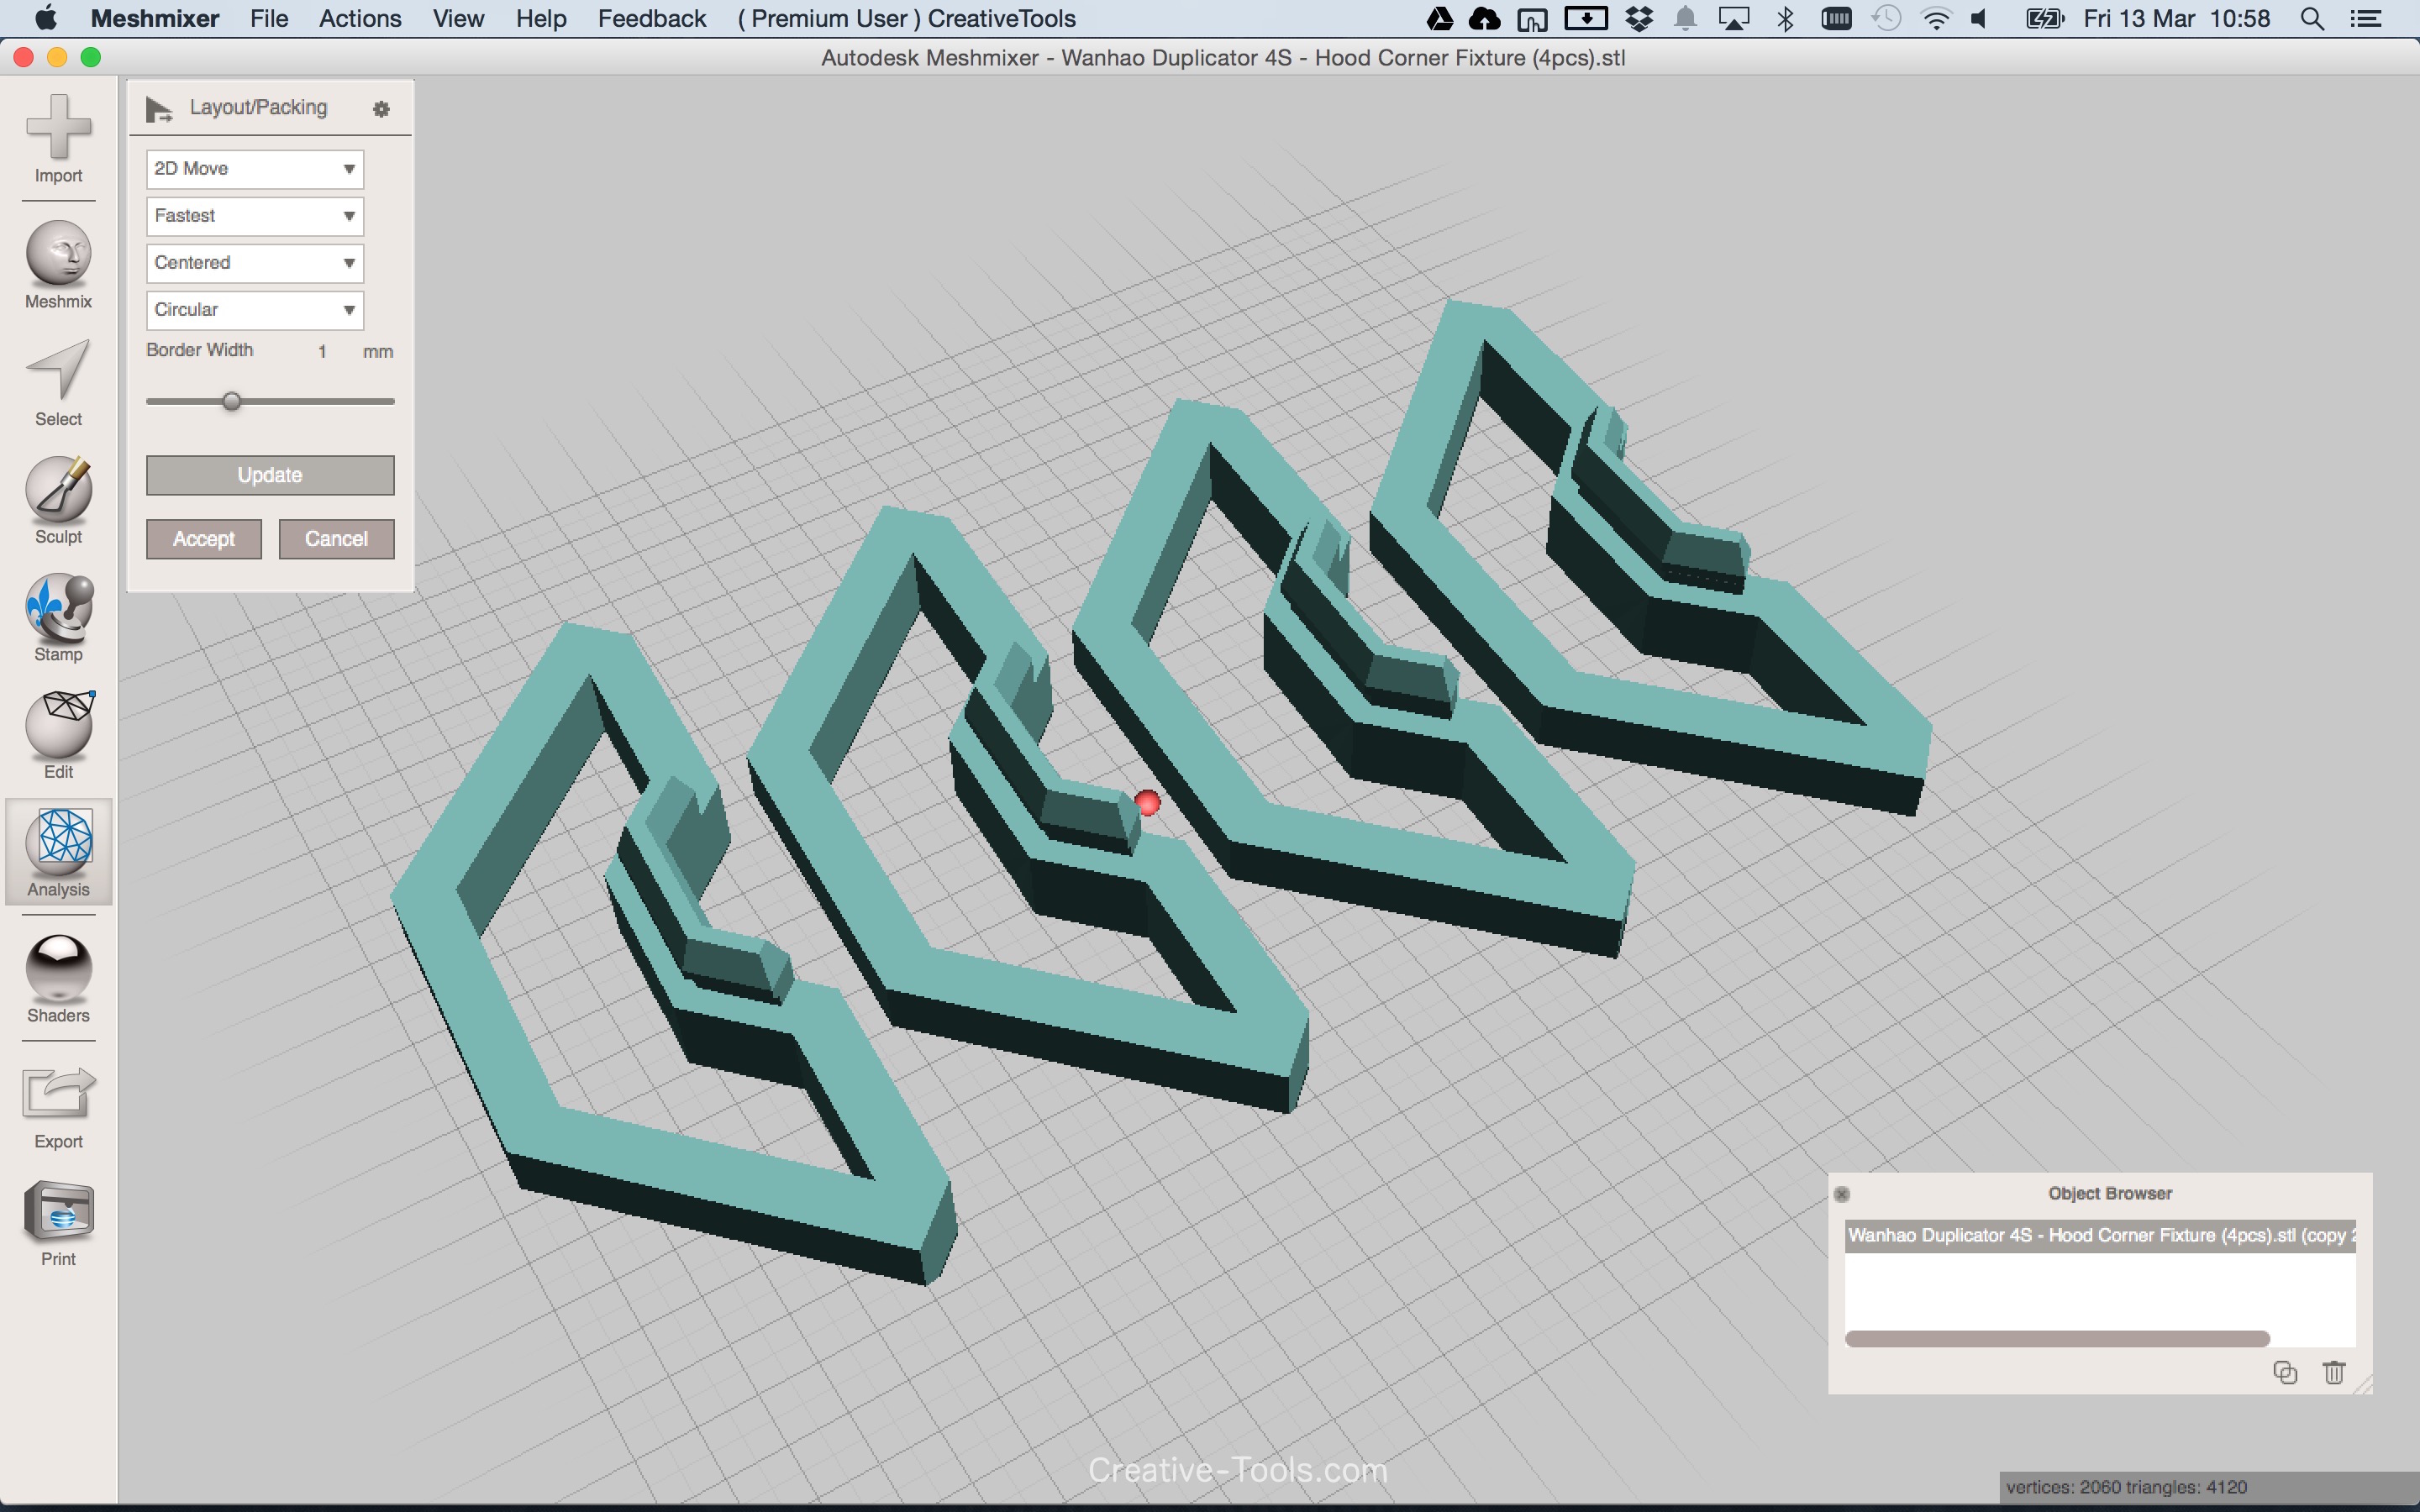
Task: Open the 2D Move dropdown
Action: point(255,169)
